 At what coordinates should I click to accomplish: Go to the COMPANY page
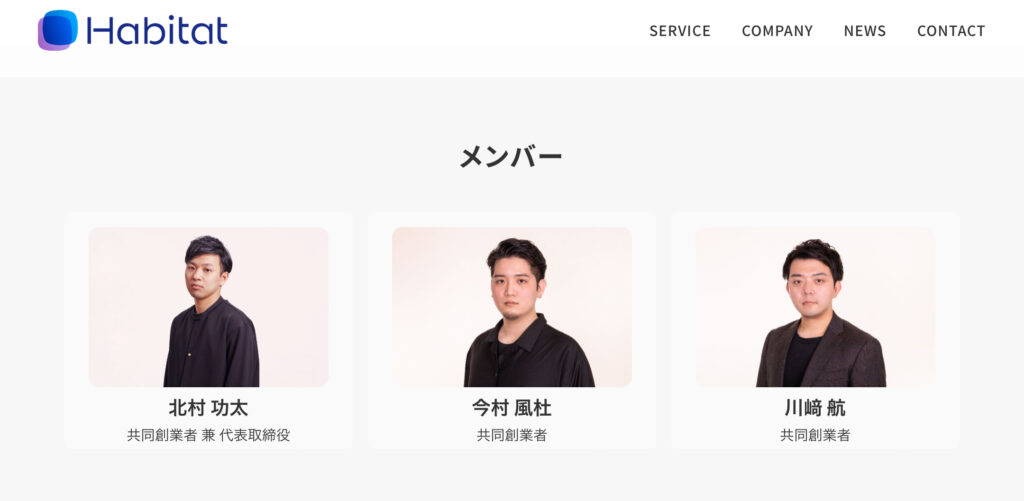(x=777, y=31)
